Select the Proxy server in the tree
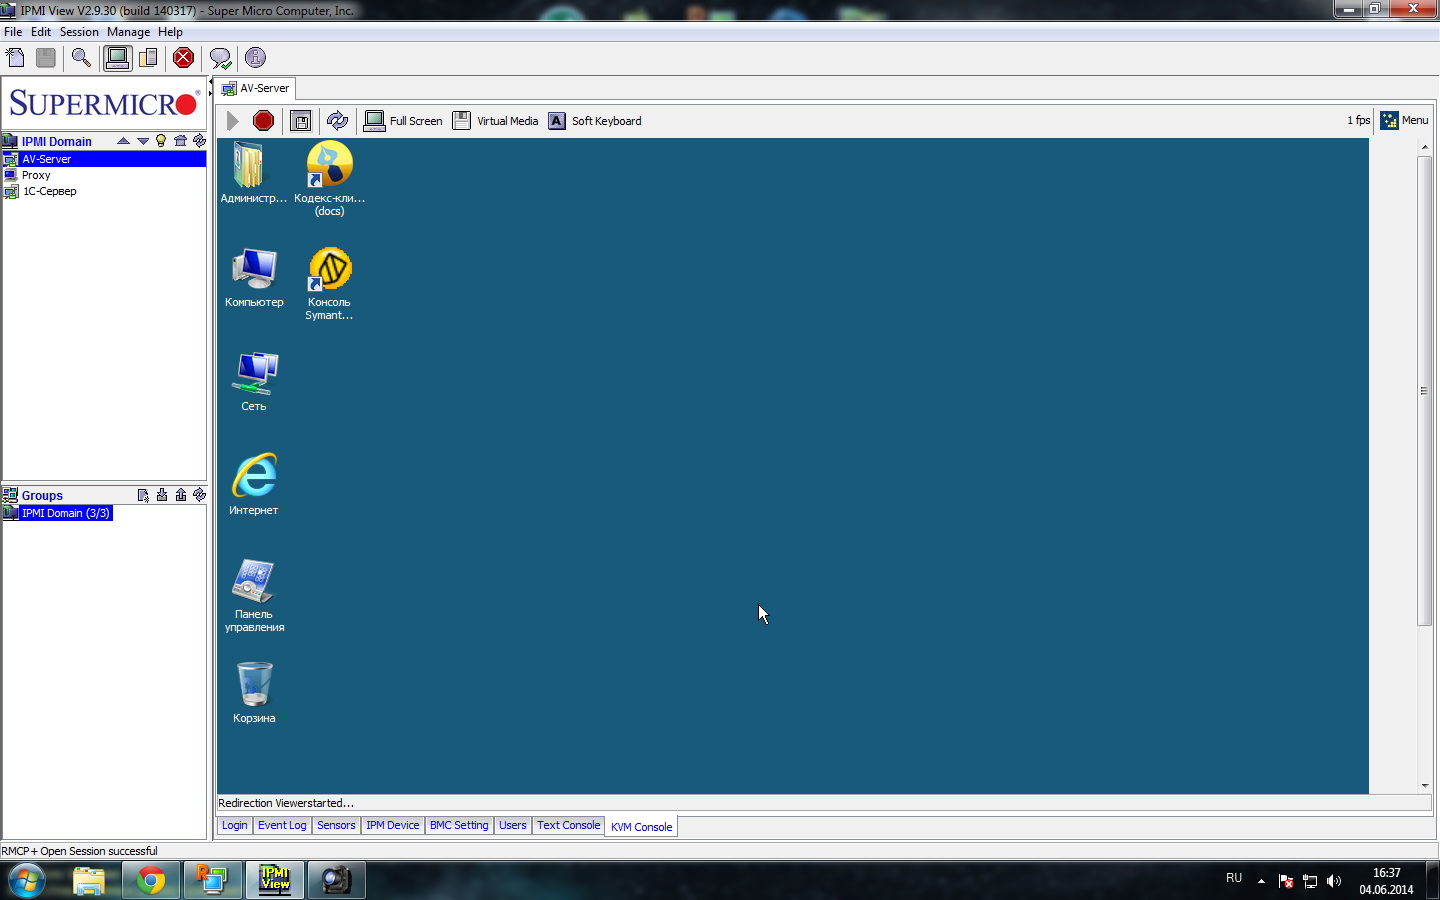The image size is (1440, 900). pos(36,175)
